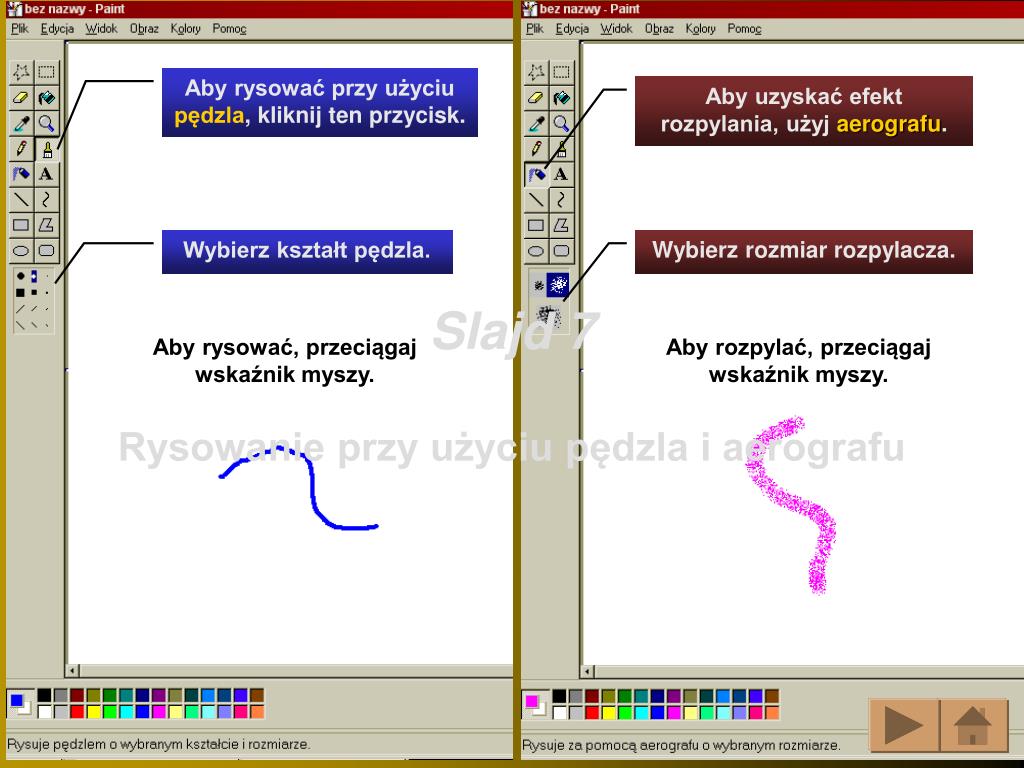
Task: Select the Airbrush tool in right Paint window
Action: (536, 174)
